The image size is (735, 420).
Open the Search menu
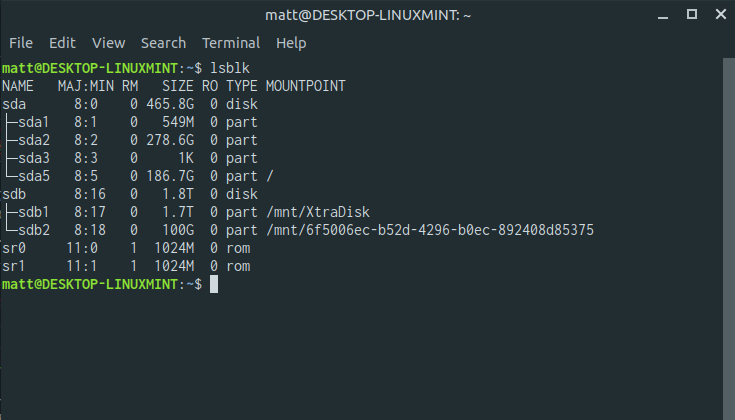tap(163, 43)
